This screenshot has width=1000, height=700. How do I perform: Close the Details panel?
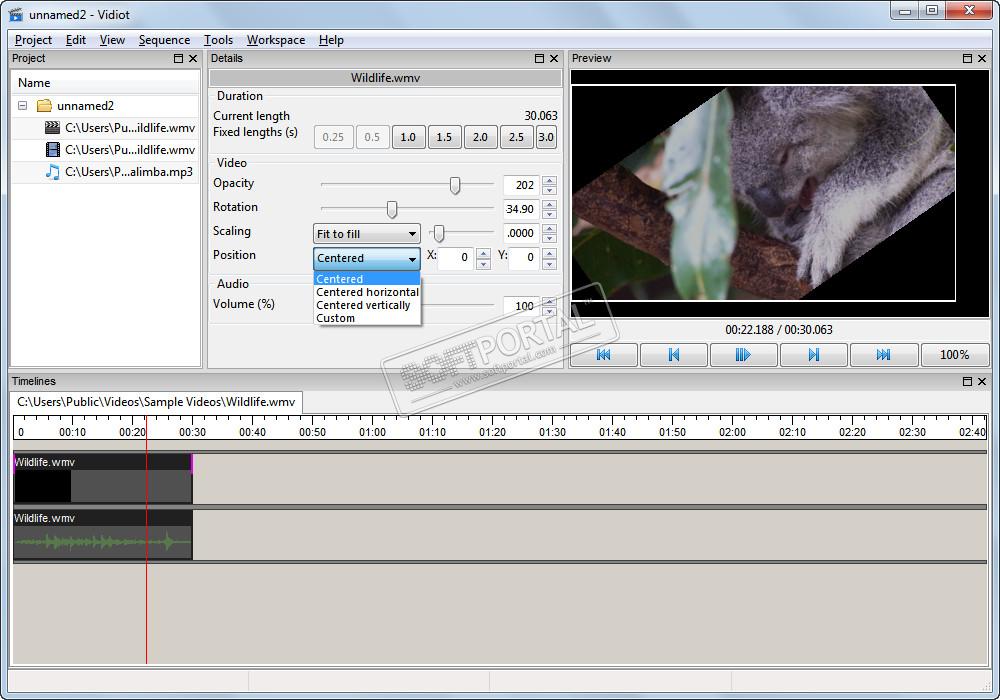point(554,59)
